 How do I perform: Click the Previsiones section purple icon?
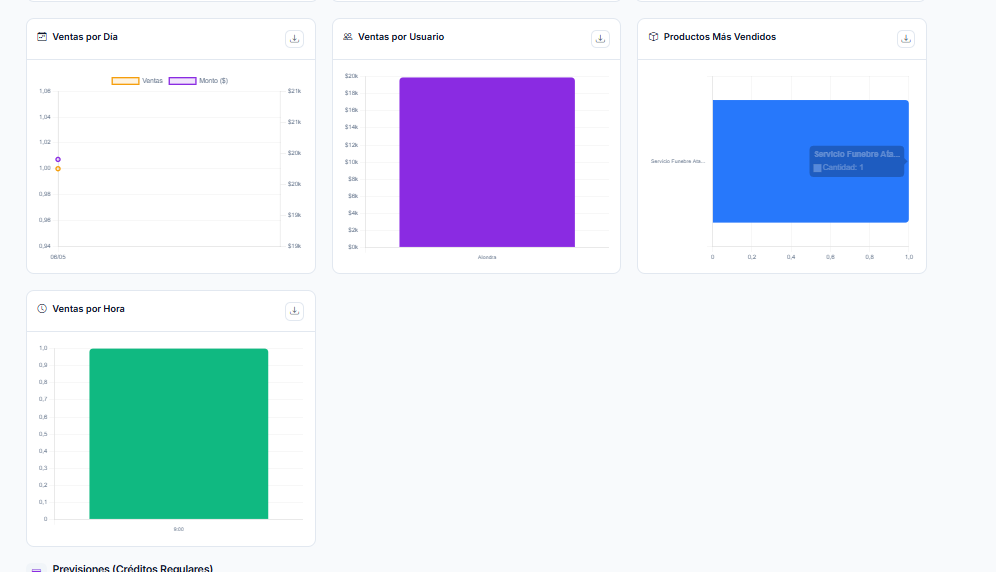pos(36,569)
